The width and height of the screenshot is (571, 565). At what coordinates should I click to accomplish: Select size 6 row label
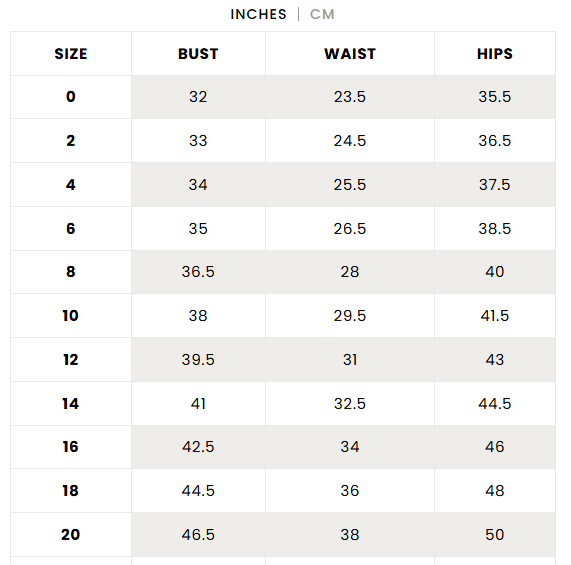click(x=71, y=229)
